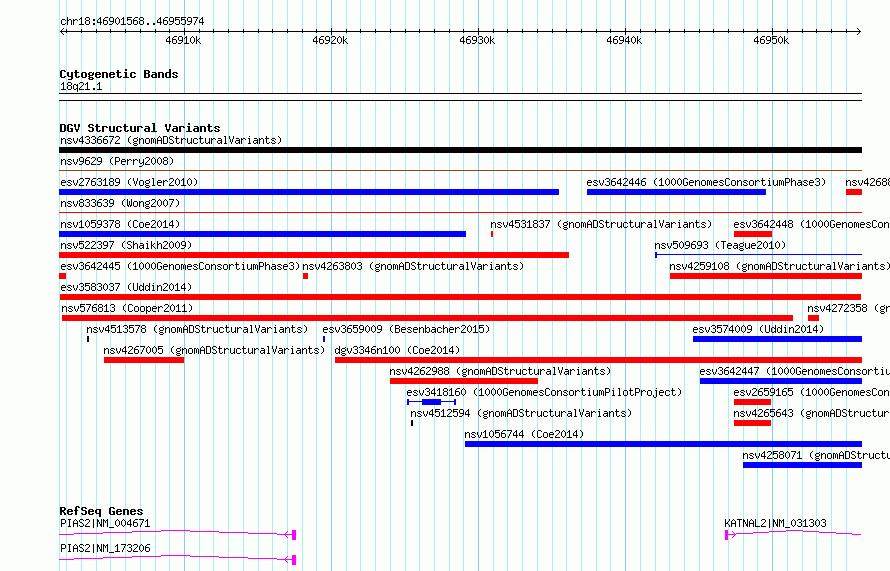Click the 46910k ruler label
Viewport: 890px width, 571px height.
183,40
